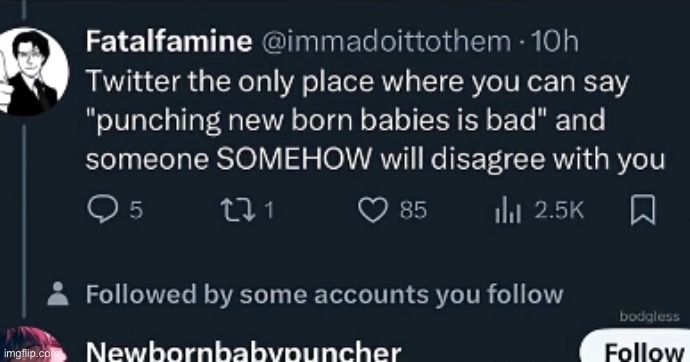Click the Newbornbabypuncher username

(x=243, y=352)
